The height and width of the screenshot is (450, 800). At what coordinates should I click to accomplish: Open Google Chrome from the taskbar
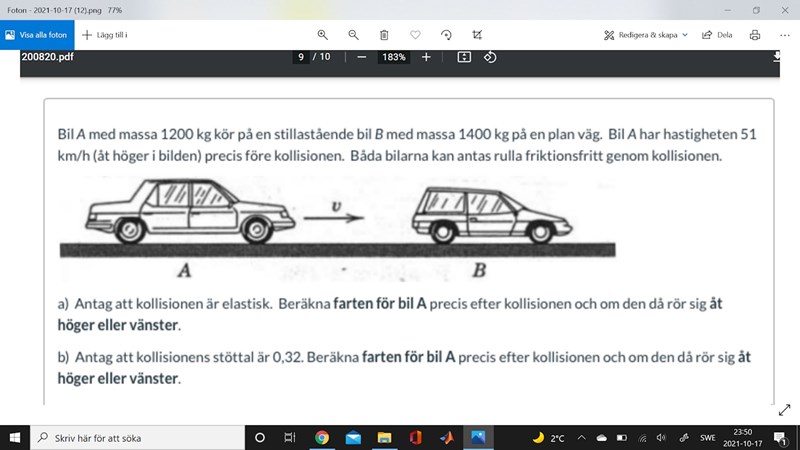322,437
